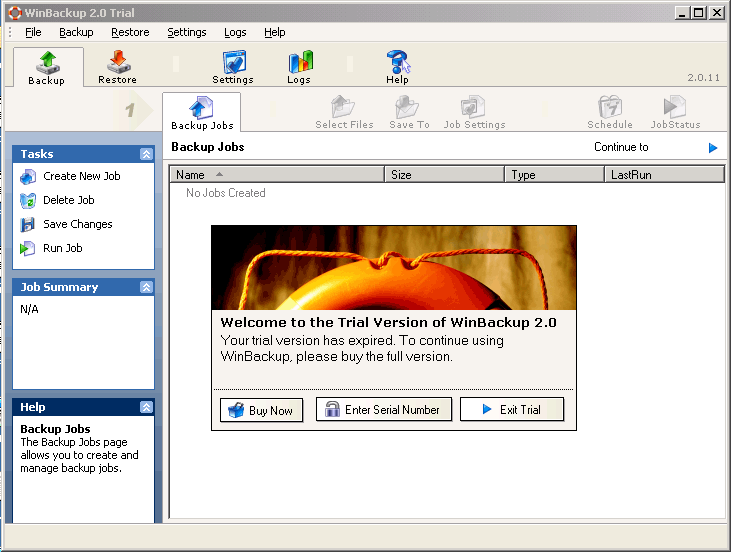The width and height of the screenshot is (731, 552).
Task: Click the lifebuoy trial banner image
Action: [394, 268]
